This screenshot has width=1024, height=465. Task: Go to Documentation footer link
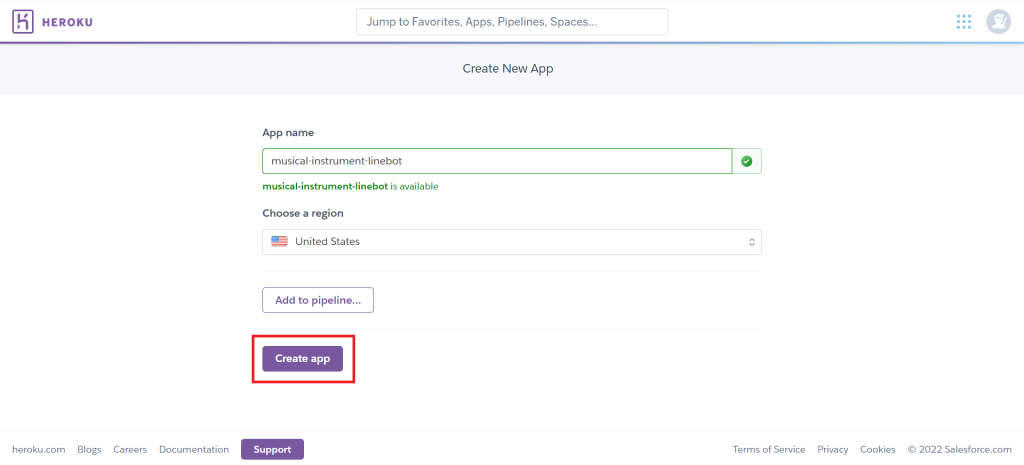(194, 450)
